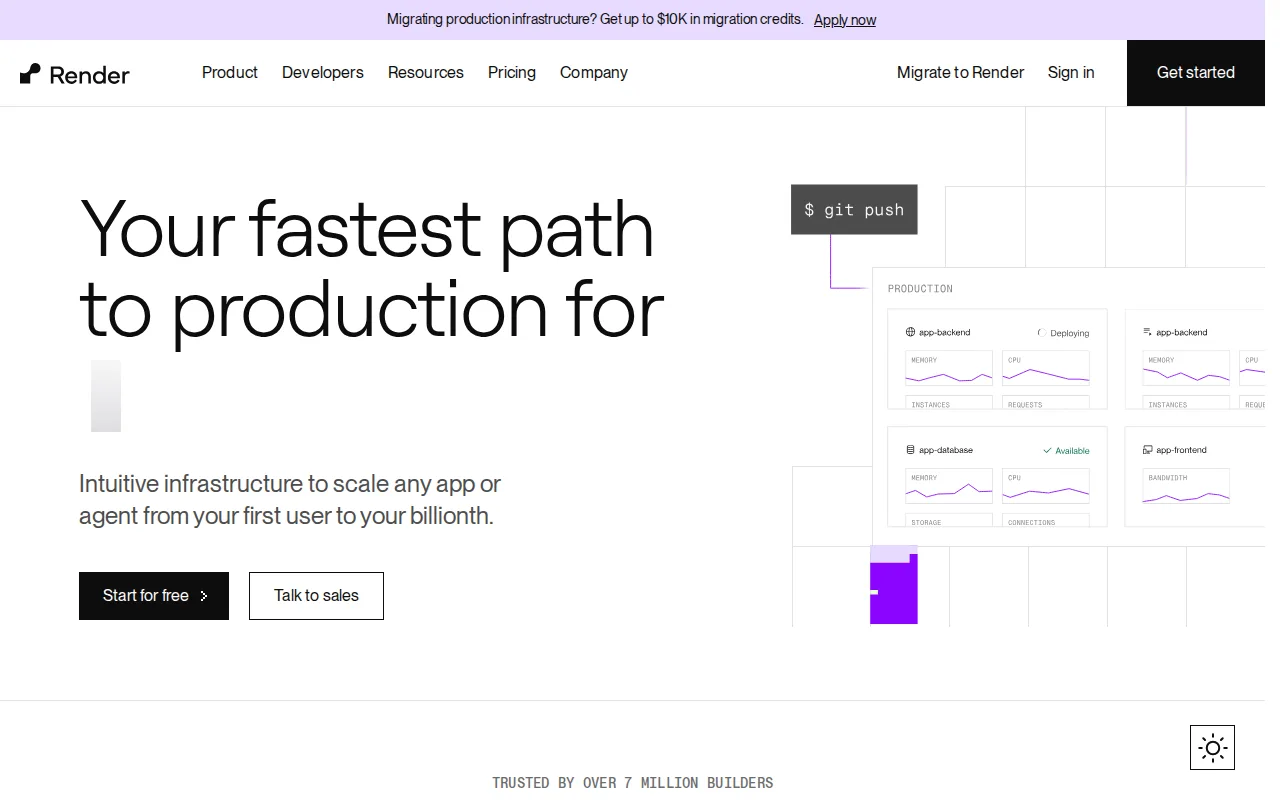The height and width of the screenshot is (800, 1280).
Task: Go to the Pricing page
Action: coord(512,73)
